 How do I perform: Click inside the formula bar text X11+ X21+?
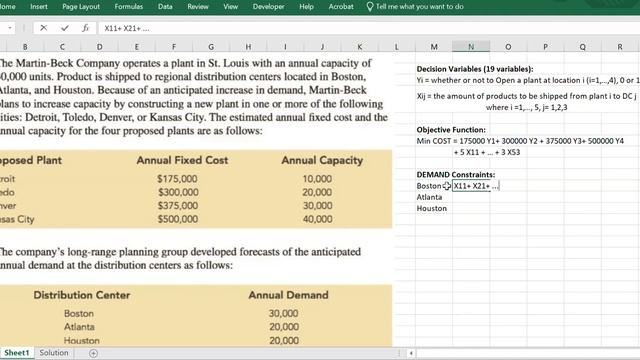(x=127, y=28)
